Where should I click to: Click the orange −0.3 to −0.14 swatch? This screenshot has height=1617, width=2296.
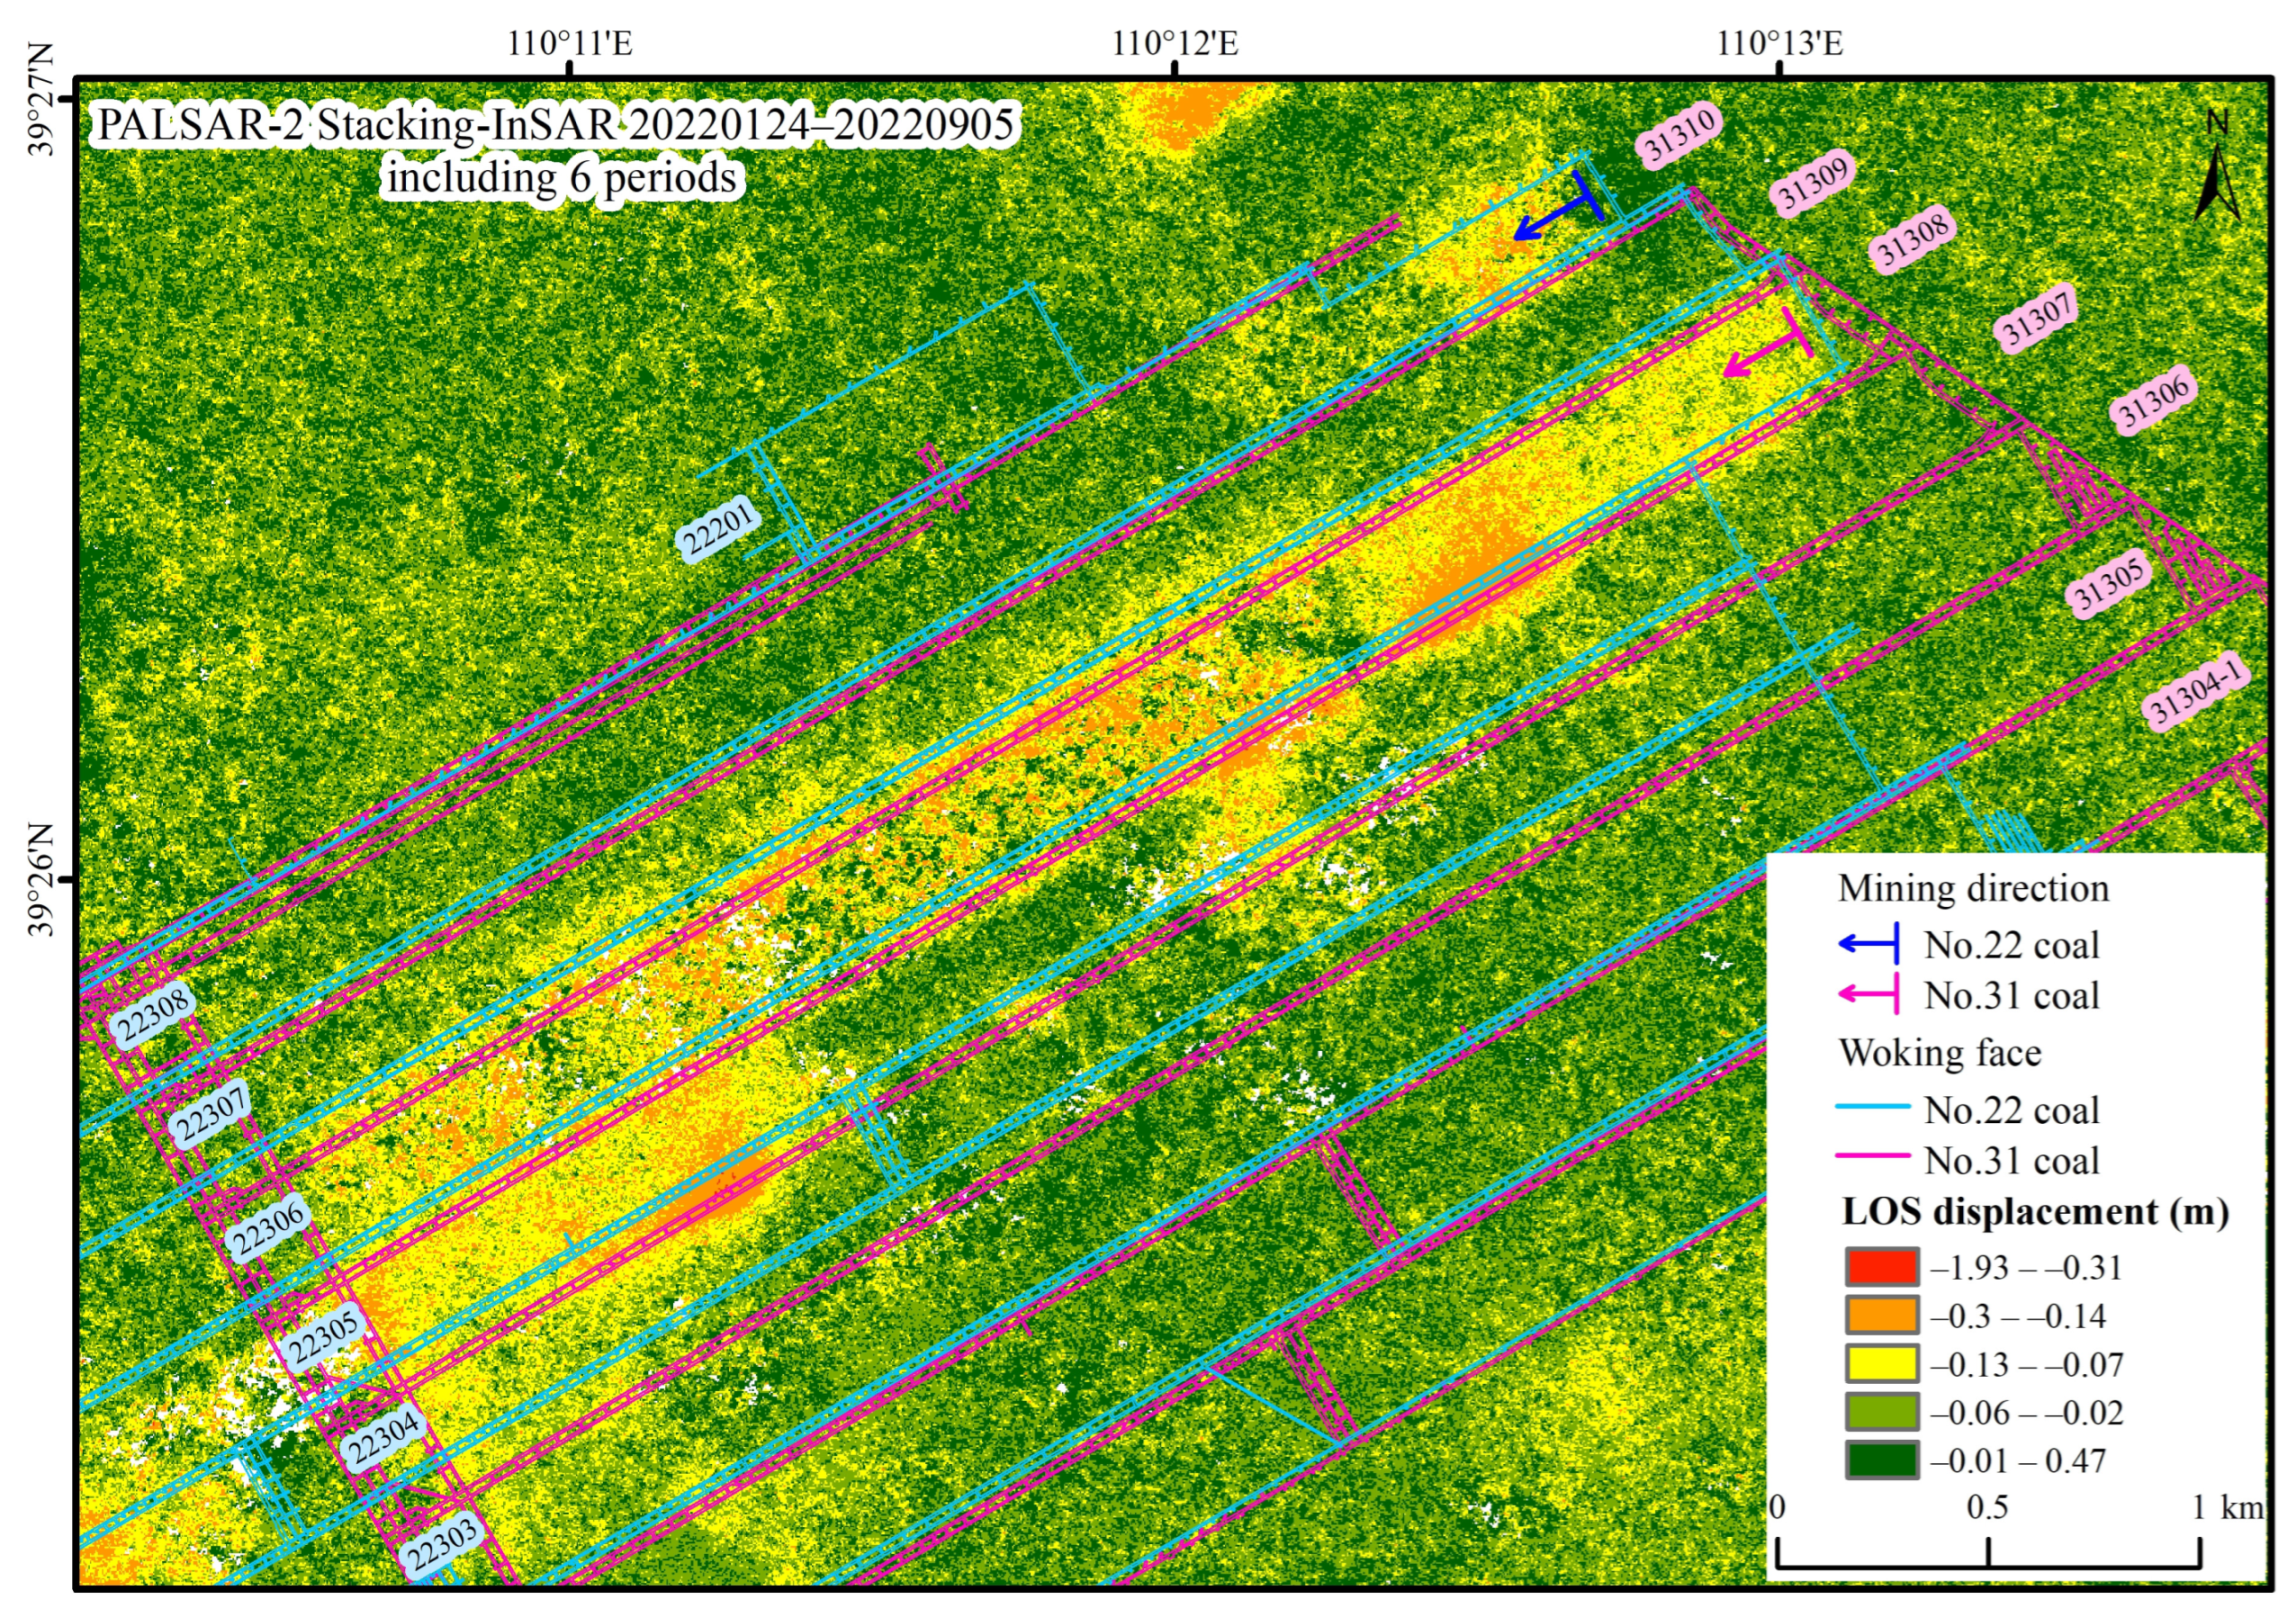(x=1881, y=1316)
